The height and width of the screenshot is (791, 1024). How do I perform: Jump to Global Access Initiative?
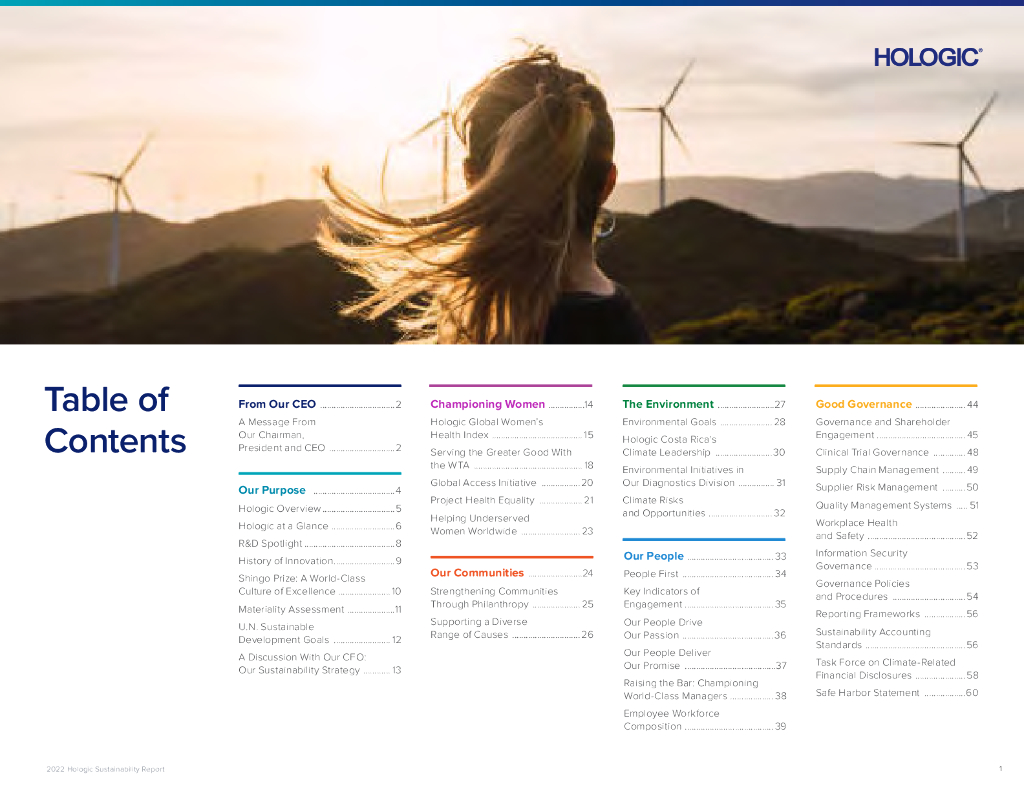point(511,483)
